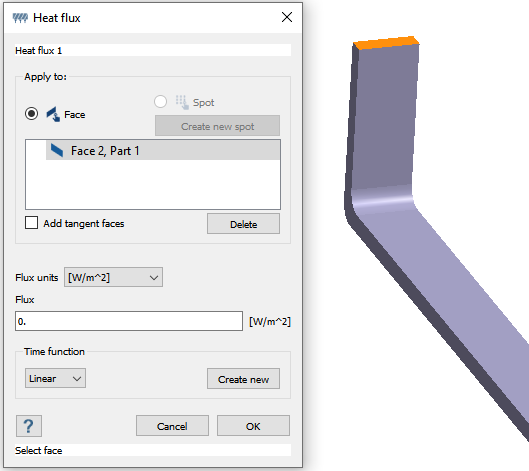This screenshot has height=471, width=529.
Task: Click the Flux value input field
Action: 129,321
